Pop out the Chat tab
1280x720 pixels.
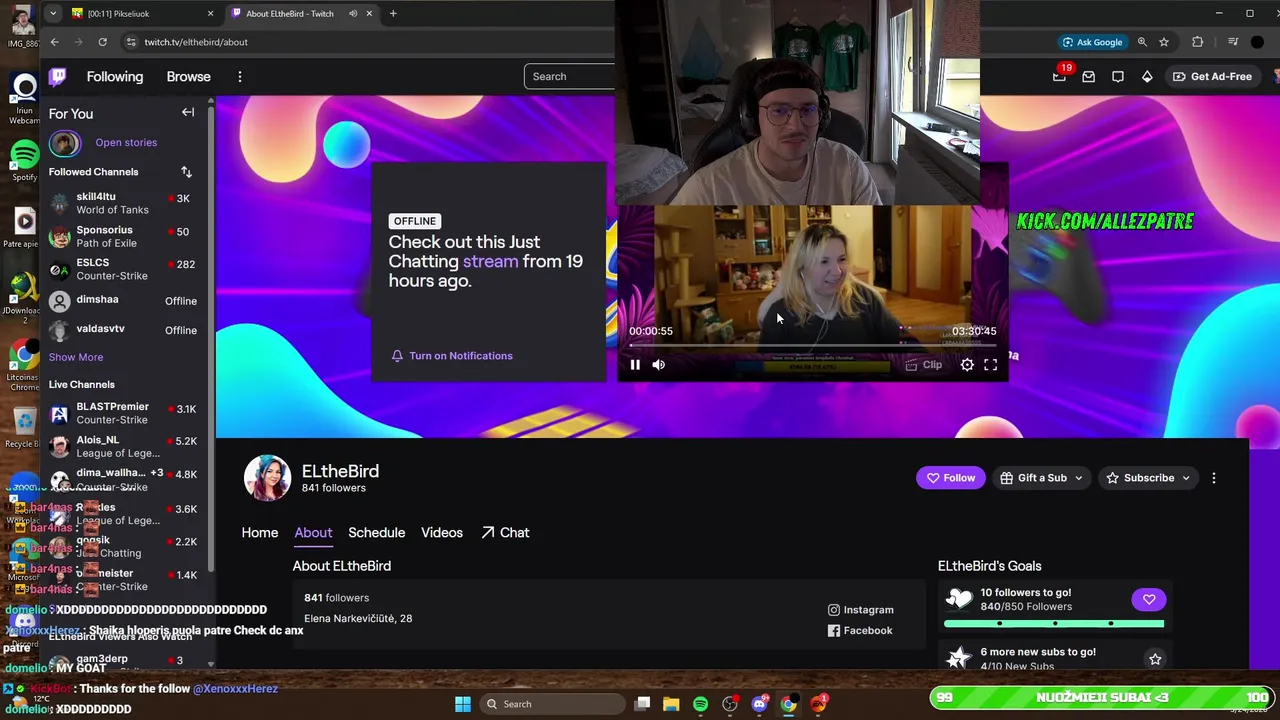click(505, 533)
